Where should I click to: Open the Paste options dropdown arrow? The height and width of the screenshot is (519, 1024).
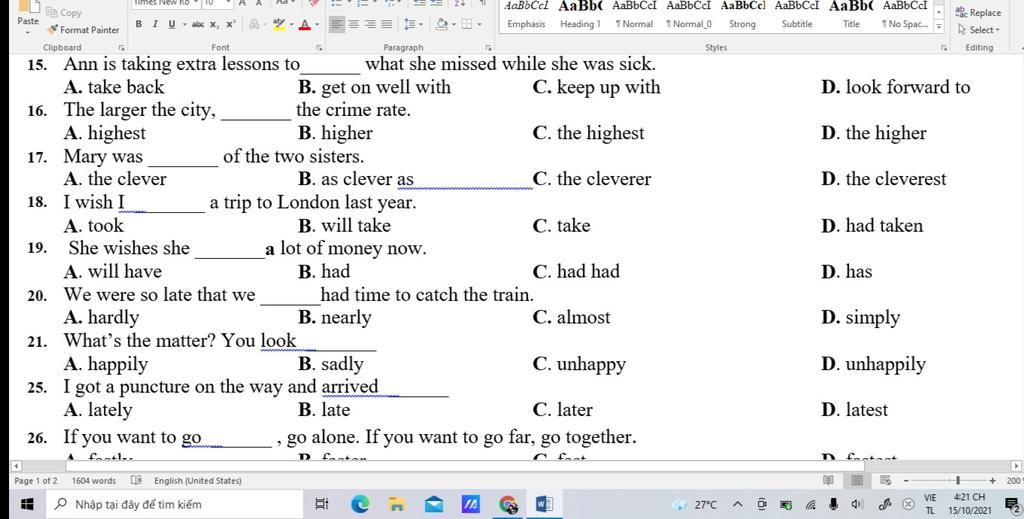pos(28,31)
